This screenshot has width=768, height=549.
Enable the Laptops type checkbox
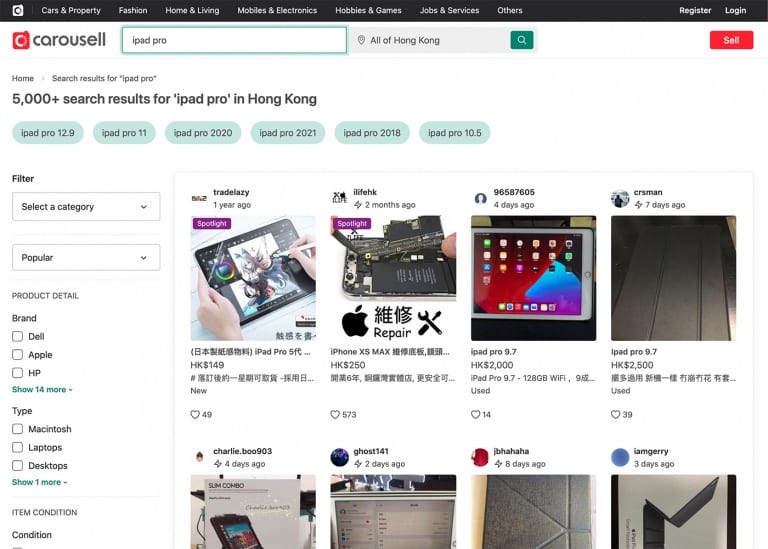[x=17, y=448]
